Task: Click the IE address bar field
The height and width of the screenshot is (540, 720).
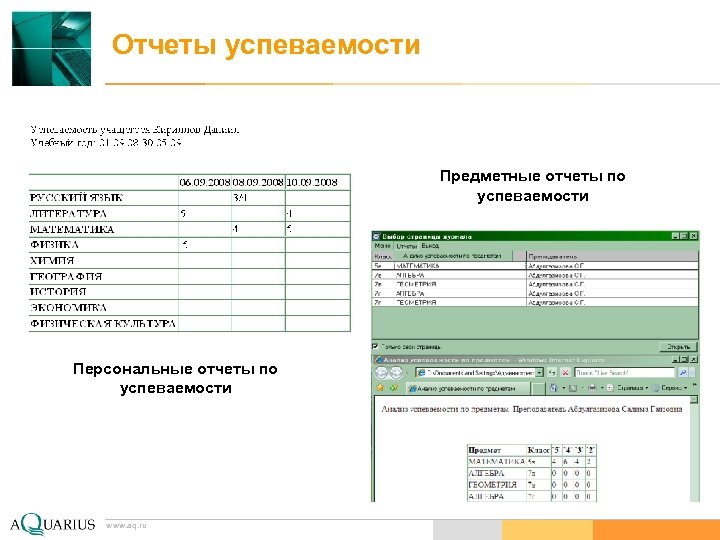Action: pos(476,373)
